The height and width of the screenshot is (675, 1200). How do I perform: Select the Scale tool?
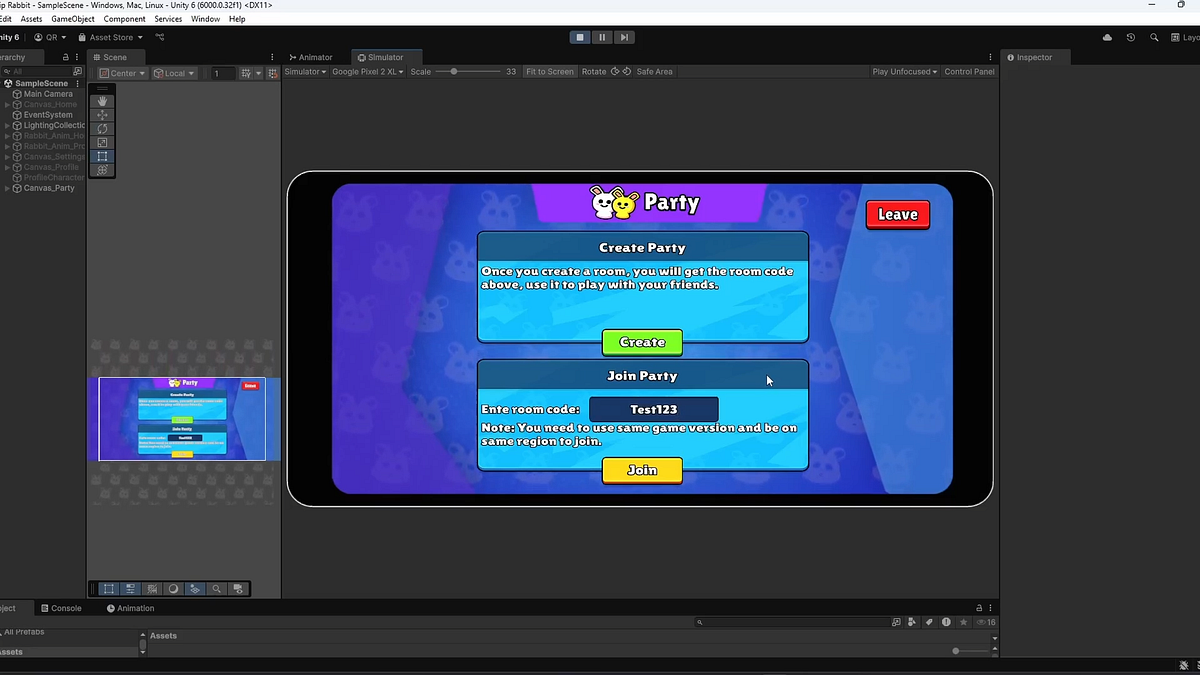pyautogui.click(x=102, y=142)
